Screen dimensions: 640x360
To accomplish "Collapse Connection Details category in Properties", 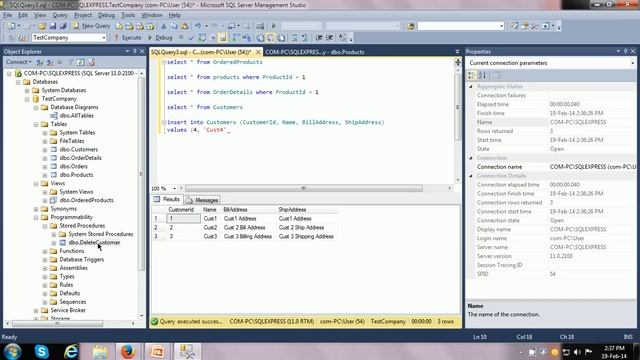I will pyautogui.click(x=471, y=176).
